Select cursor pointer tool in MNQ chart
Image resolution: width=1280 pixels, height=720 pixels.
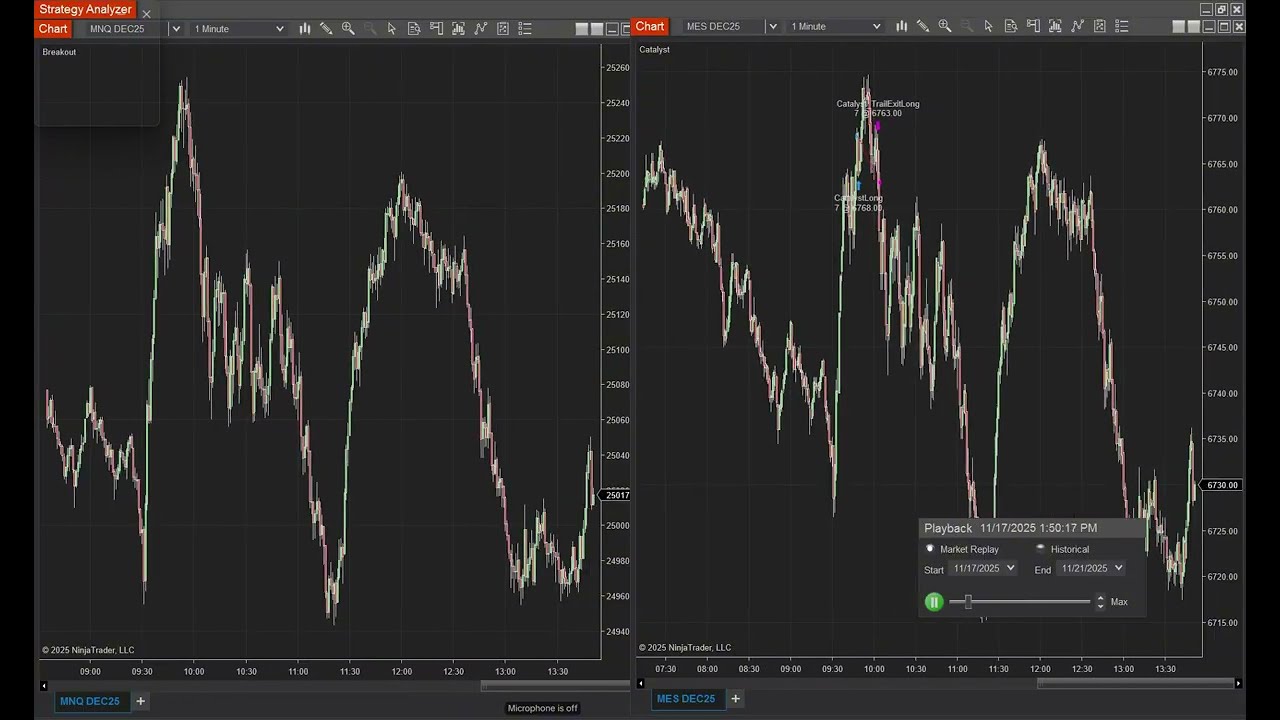392,29
